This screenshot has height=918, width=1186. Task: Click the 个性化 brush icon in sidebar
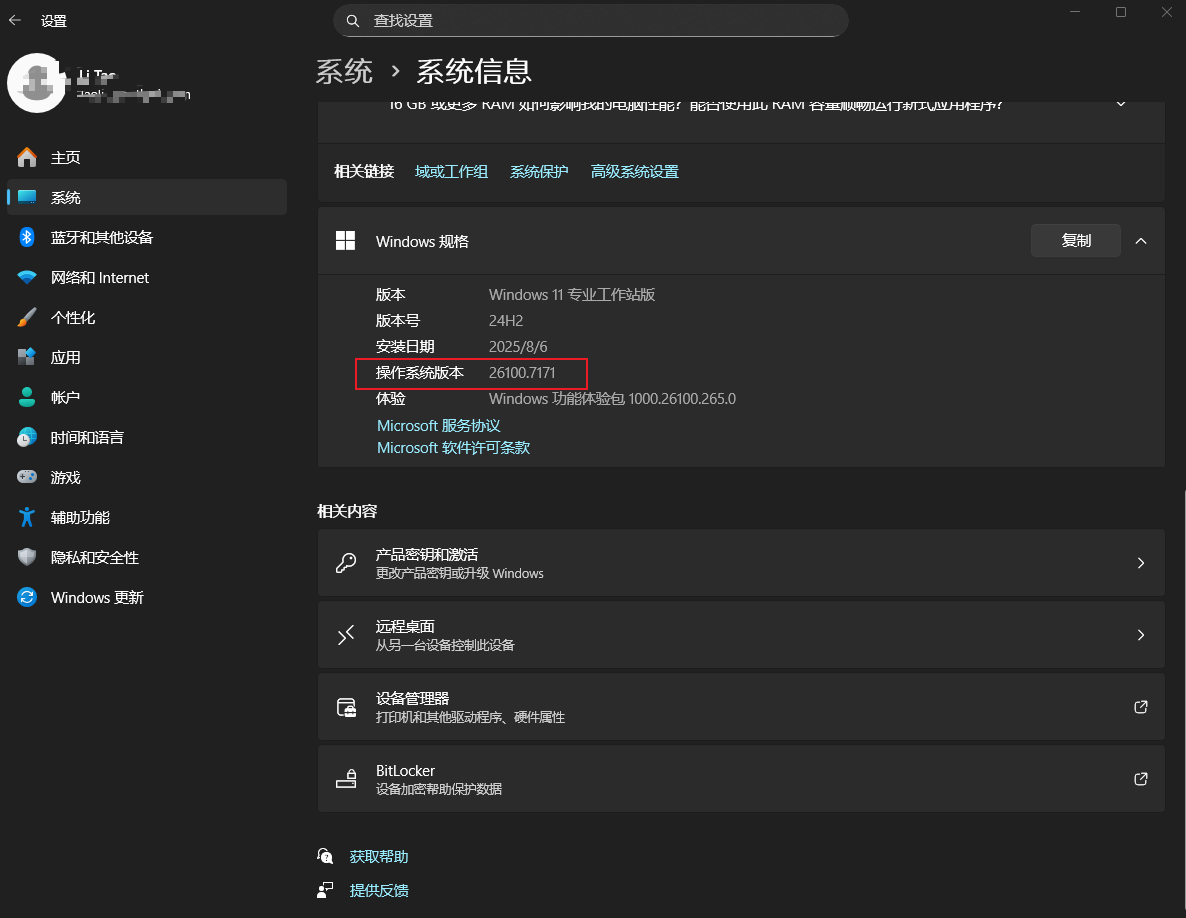click(26, 317)
